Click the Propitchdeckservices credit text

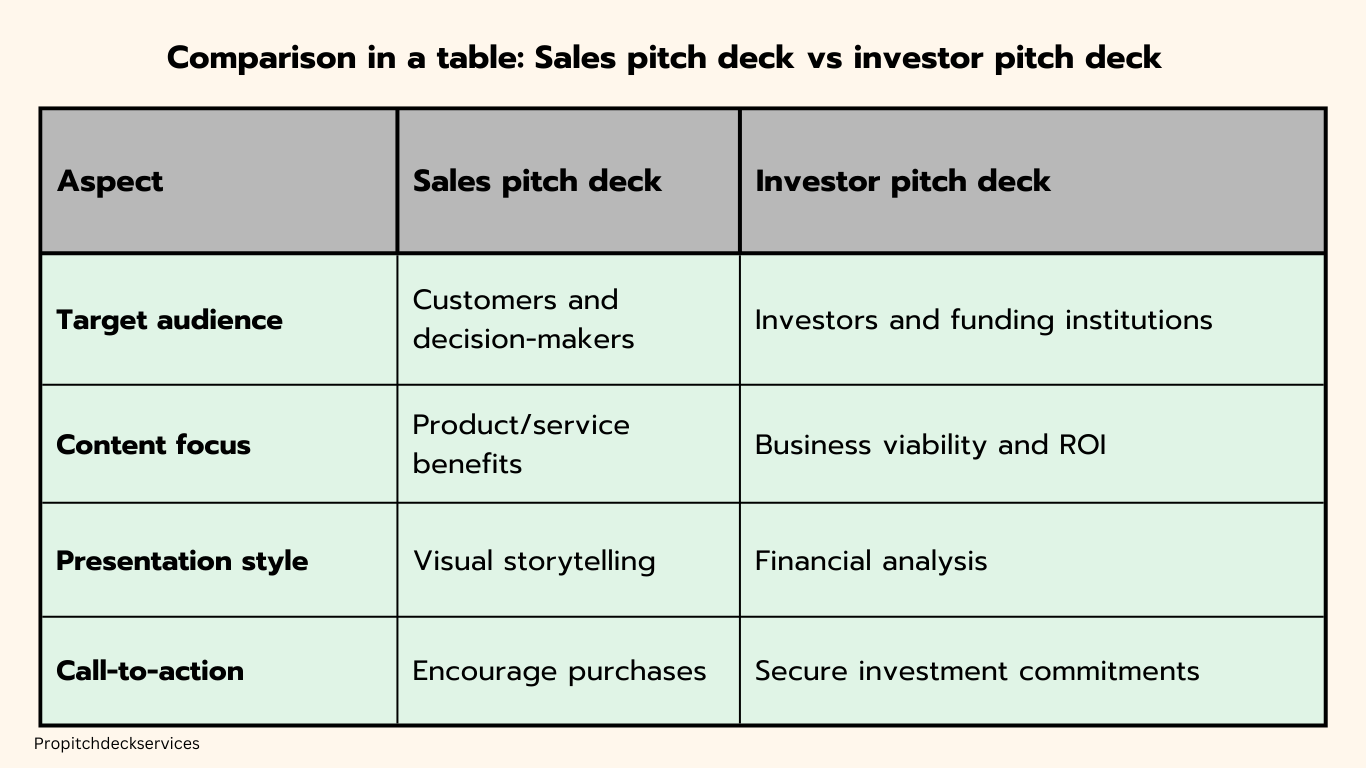coord(116,743)
